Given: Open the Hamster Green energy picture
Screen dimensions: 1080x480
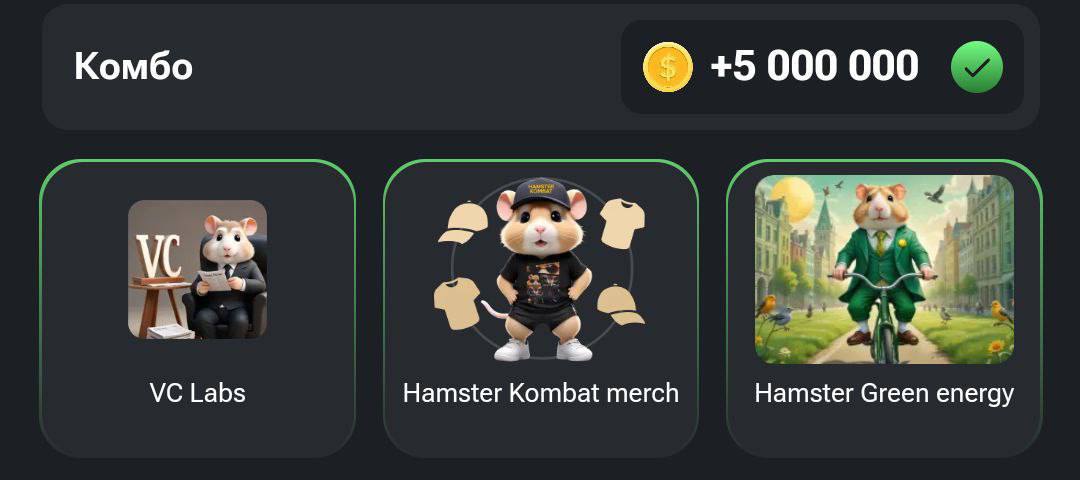Looking at the screenshot, I should click(x=884, y=269).
